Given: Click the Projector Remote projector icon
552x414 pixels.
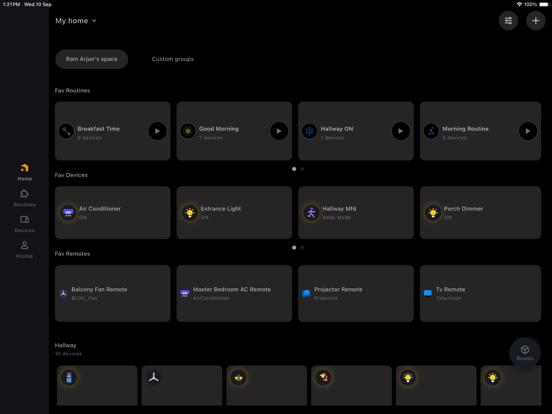Looking at the screenshot, I should pos(306,294).
